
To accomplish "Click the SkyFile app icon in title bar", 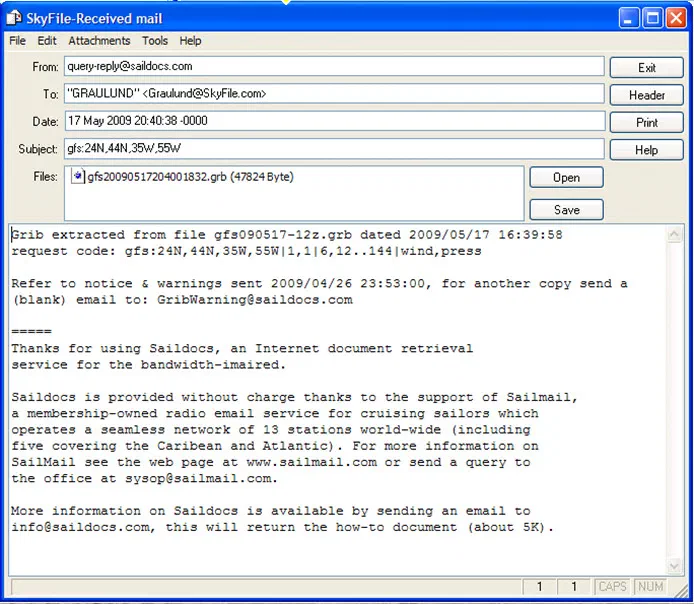I will [x=14, y=18].
